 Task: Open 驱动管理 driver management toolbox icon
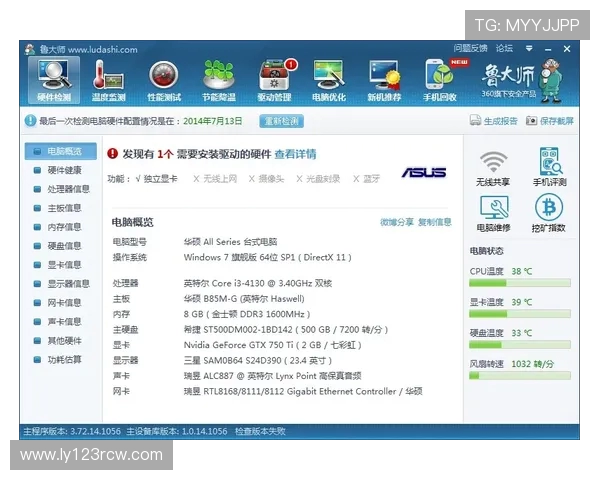275,80
